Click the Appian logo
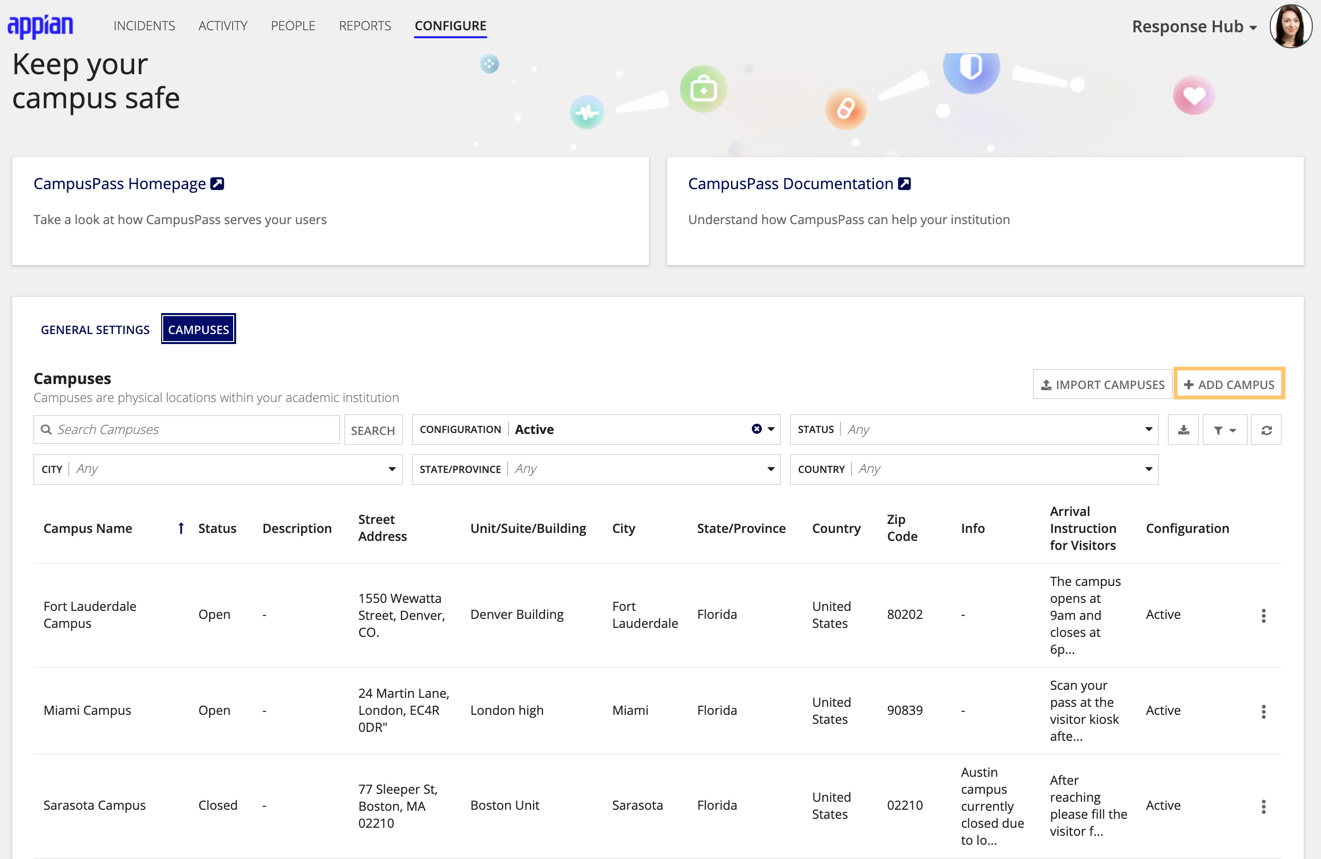Screen dimensions: 1321x859 (40, 26)
